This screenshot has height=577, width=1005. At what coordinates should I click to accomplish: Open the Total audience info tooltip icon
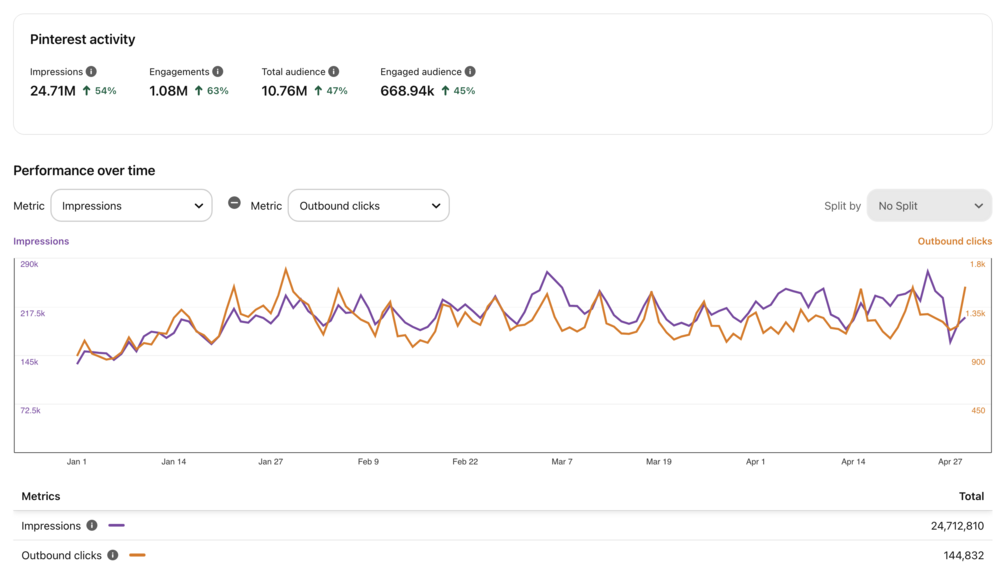pyautogui.click(x=334, y=72)
